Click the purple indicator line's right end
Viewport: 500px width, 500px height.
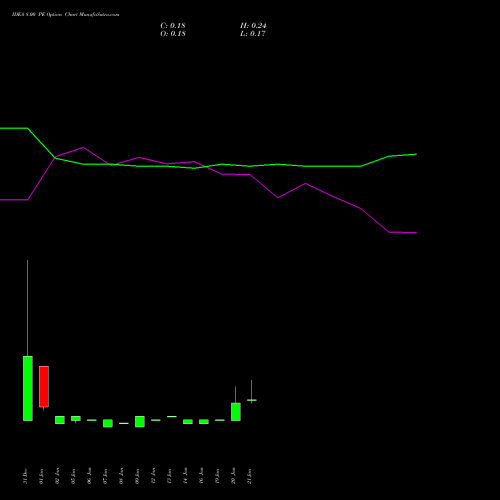[416, 233]
